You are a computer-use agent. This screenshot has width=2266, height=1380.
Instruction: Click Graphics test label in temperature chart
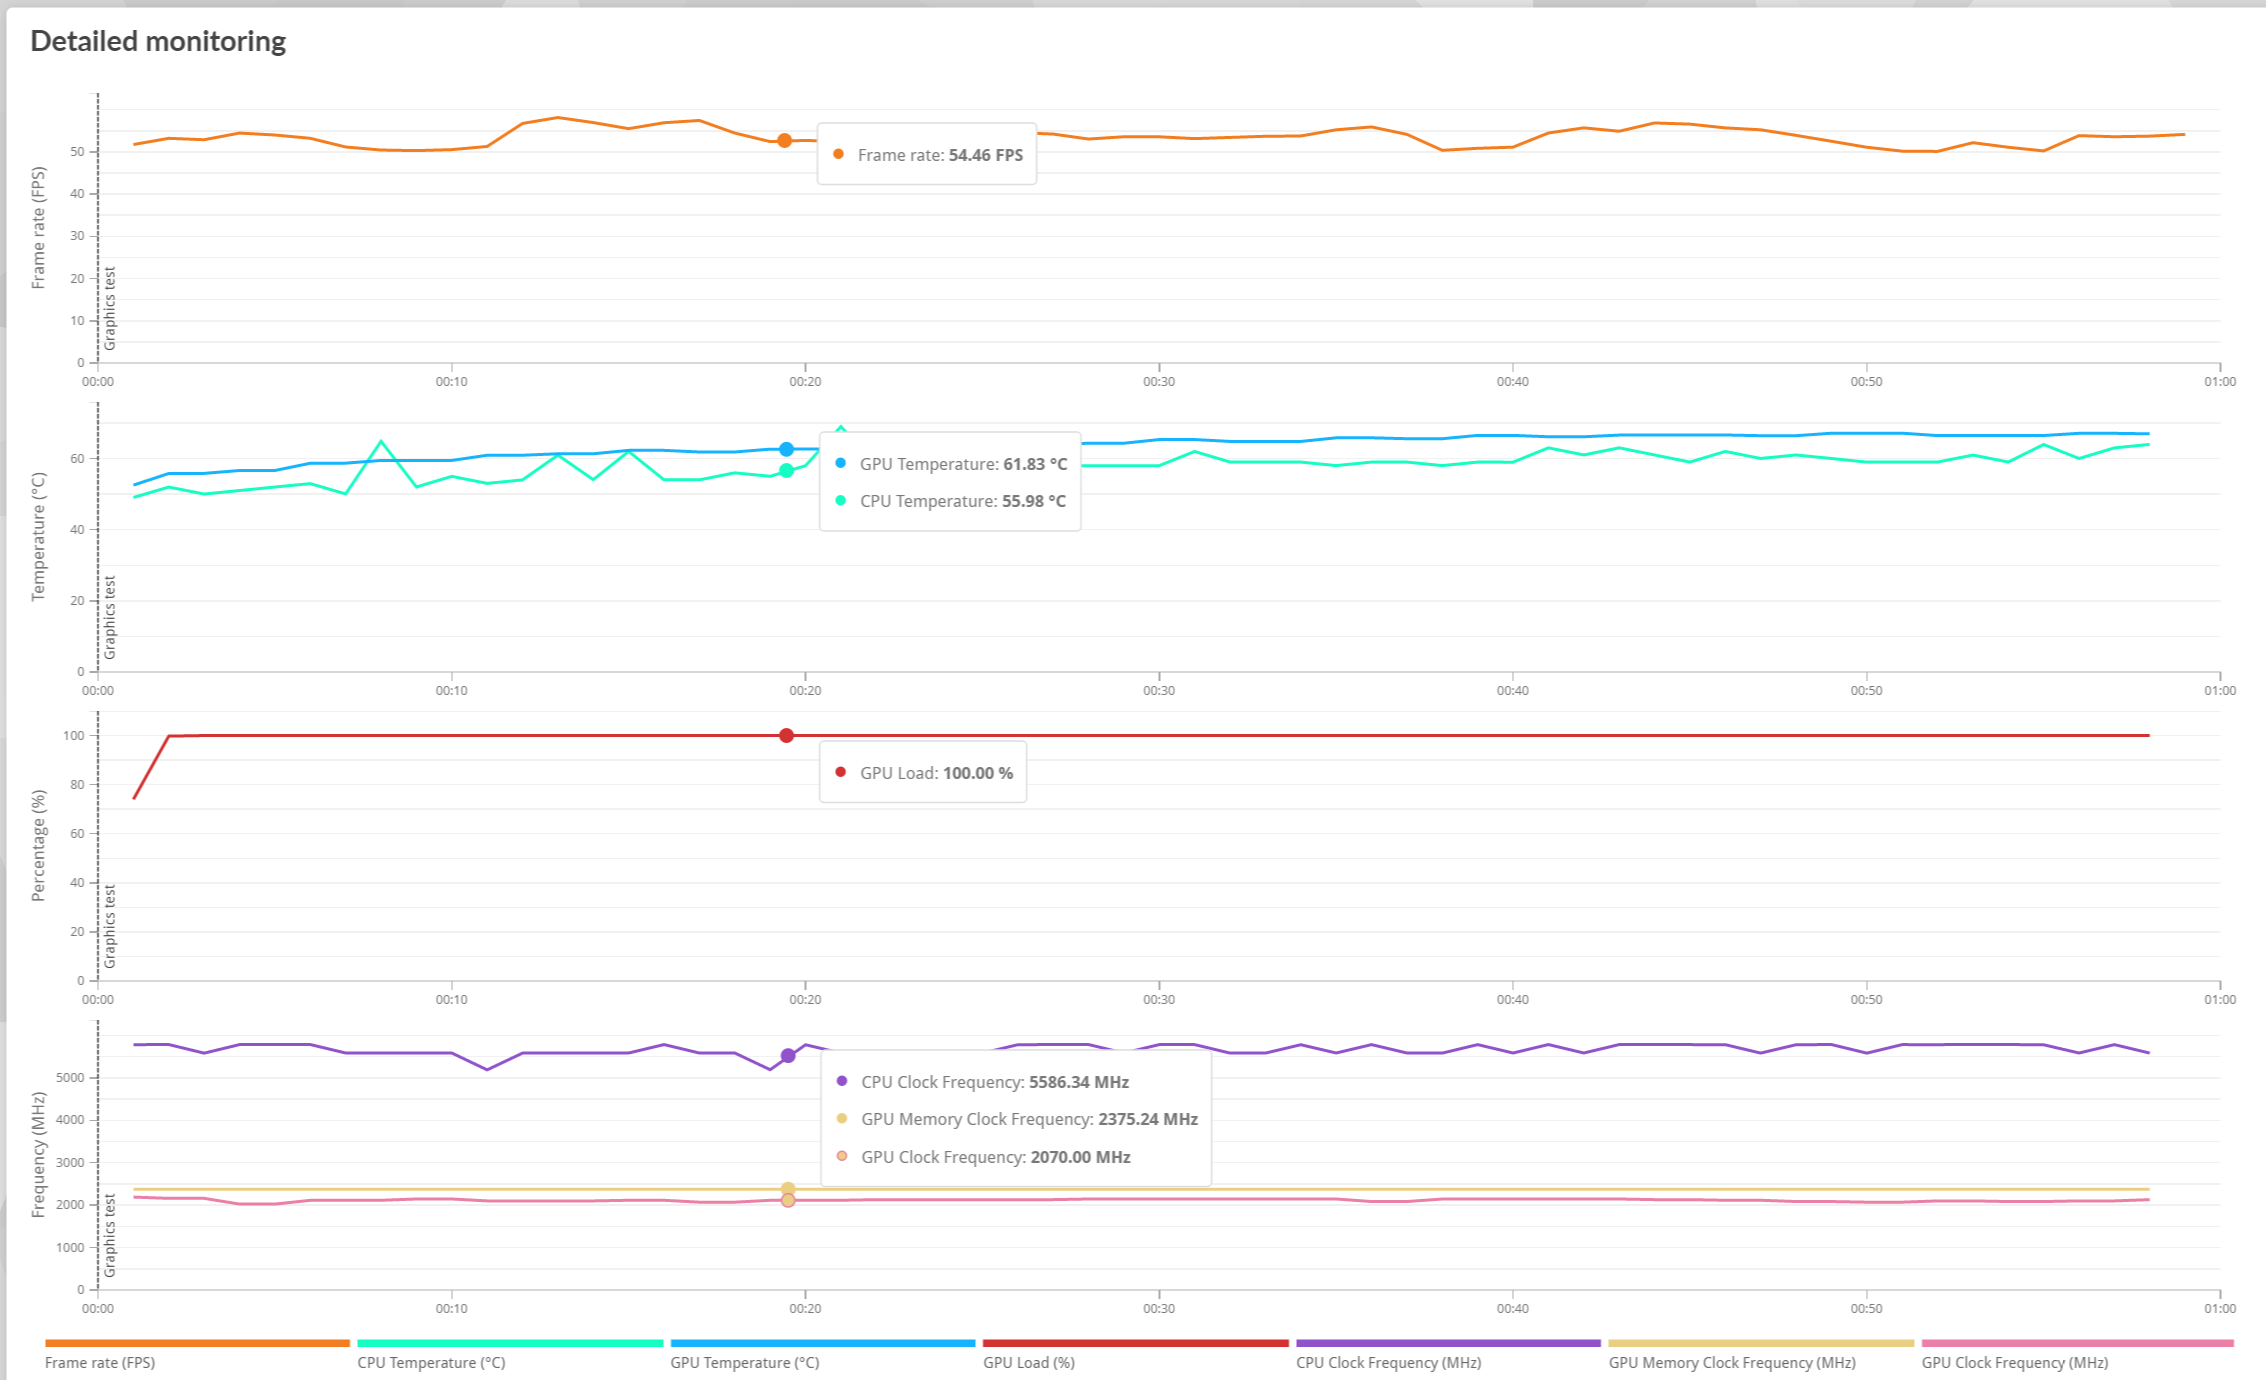110,617
